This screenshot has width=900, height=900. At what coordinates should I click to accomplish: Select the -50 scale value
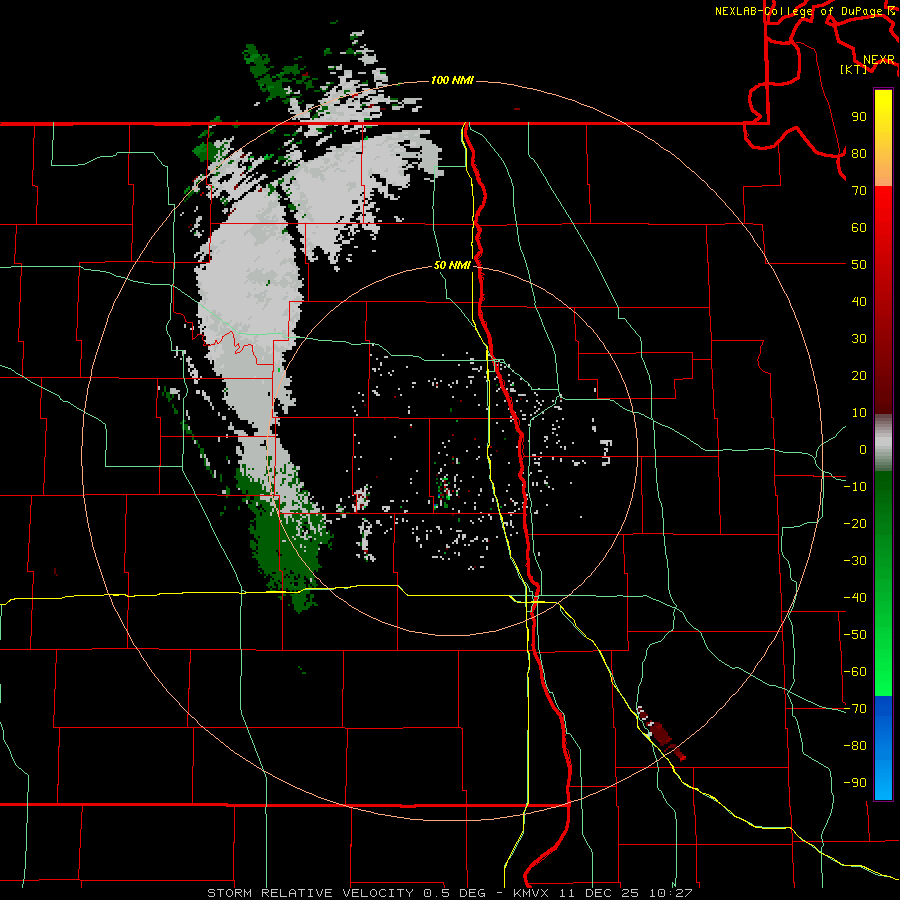tap(855, 635)
